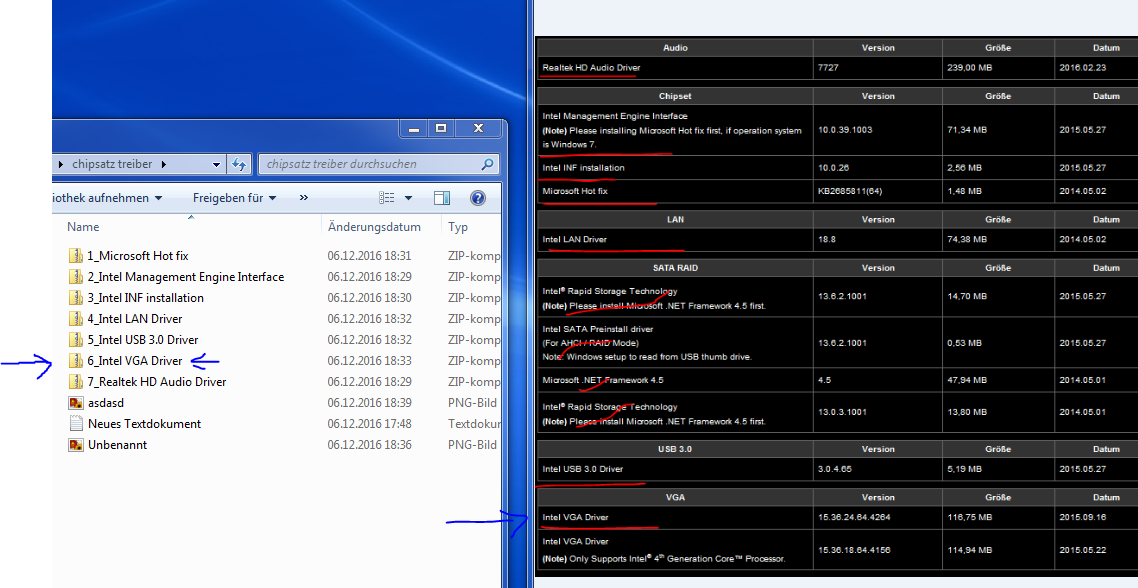Open the 'Freigeben für' dropdown menu

coord(234,197)
